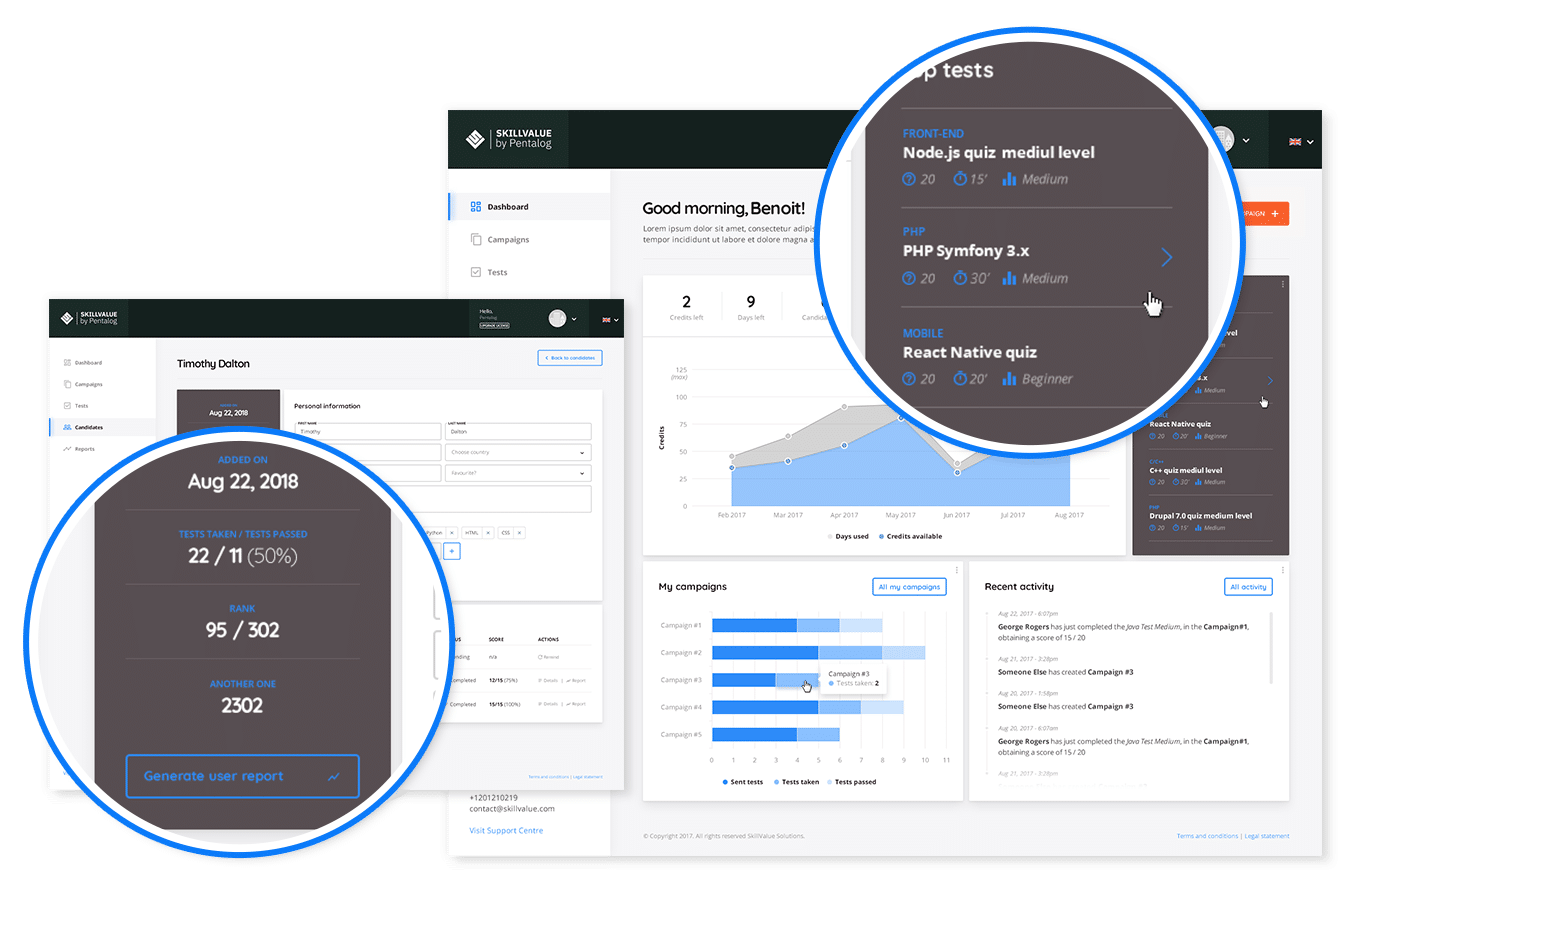Open the language flag dropdown in main header
Screen dimensions: 1565x925
1300,142
